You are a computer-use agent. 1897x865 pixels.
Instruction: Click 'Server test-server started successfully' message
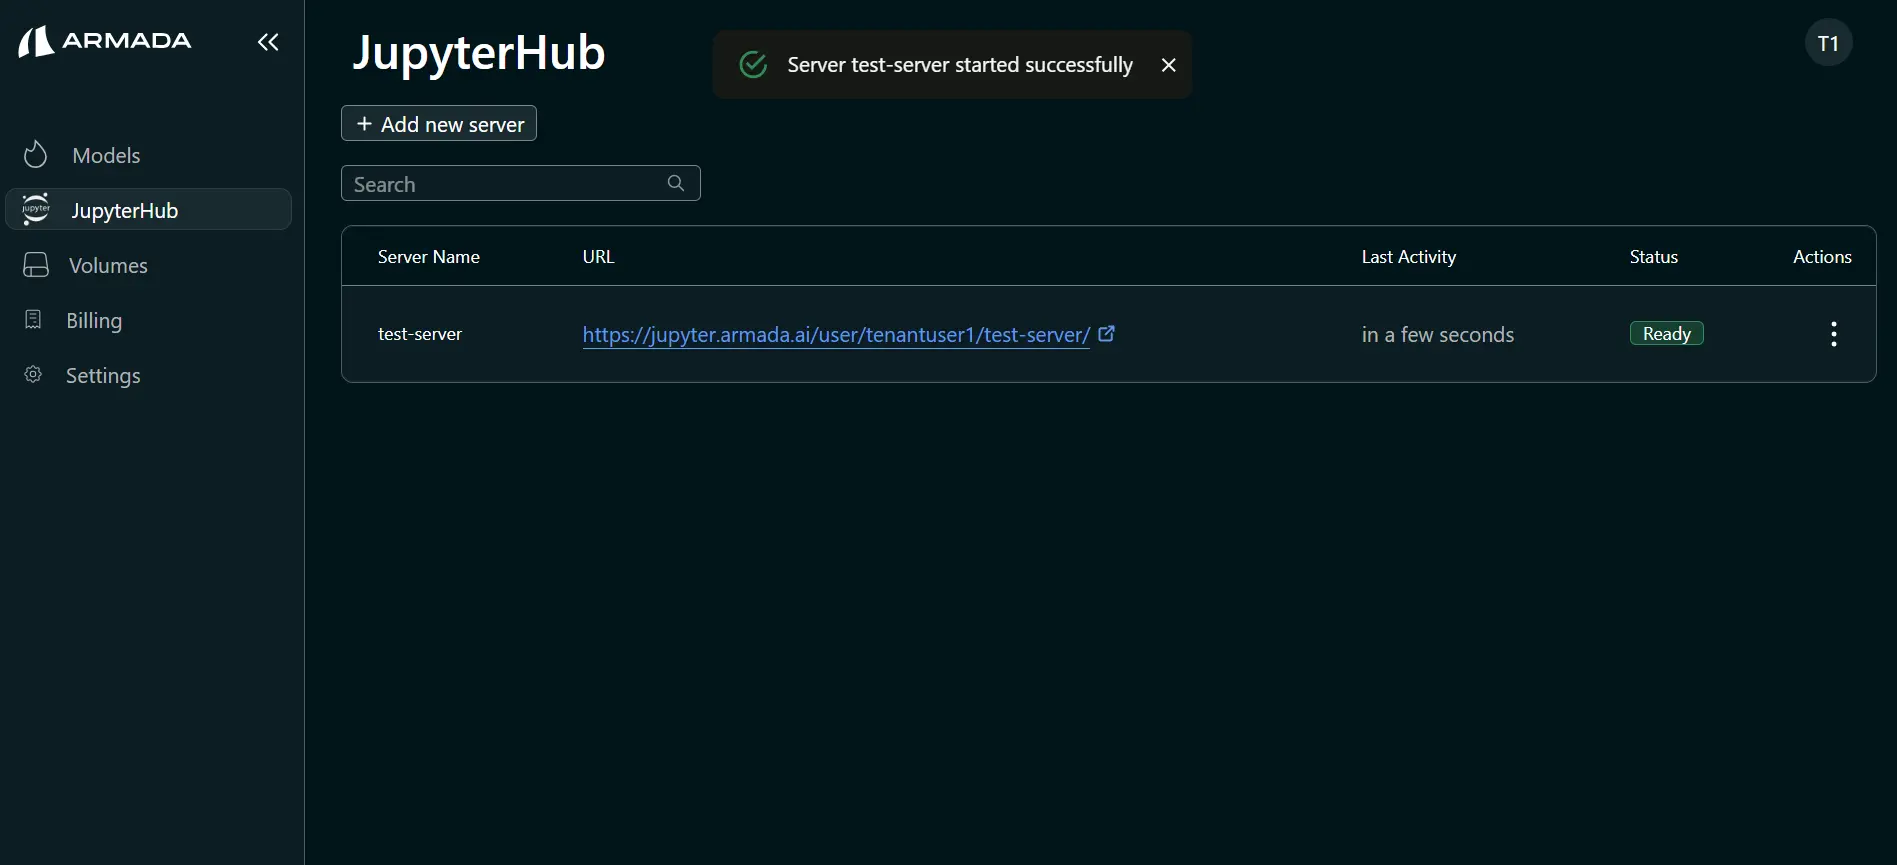(x=960, y=65)
